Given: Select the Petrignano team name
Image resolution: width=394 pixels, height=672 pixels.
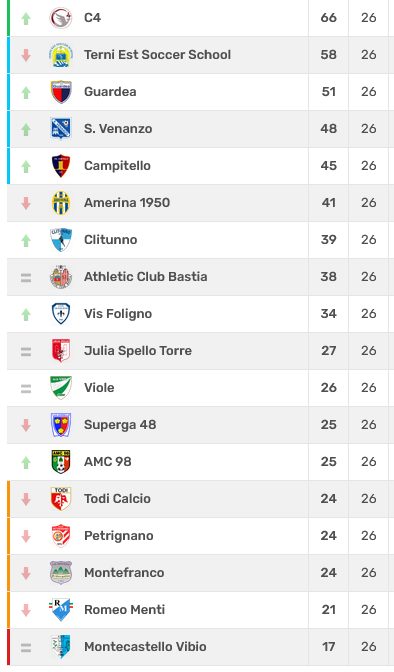Looking at the screenshot, I should coord(119,536).
